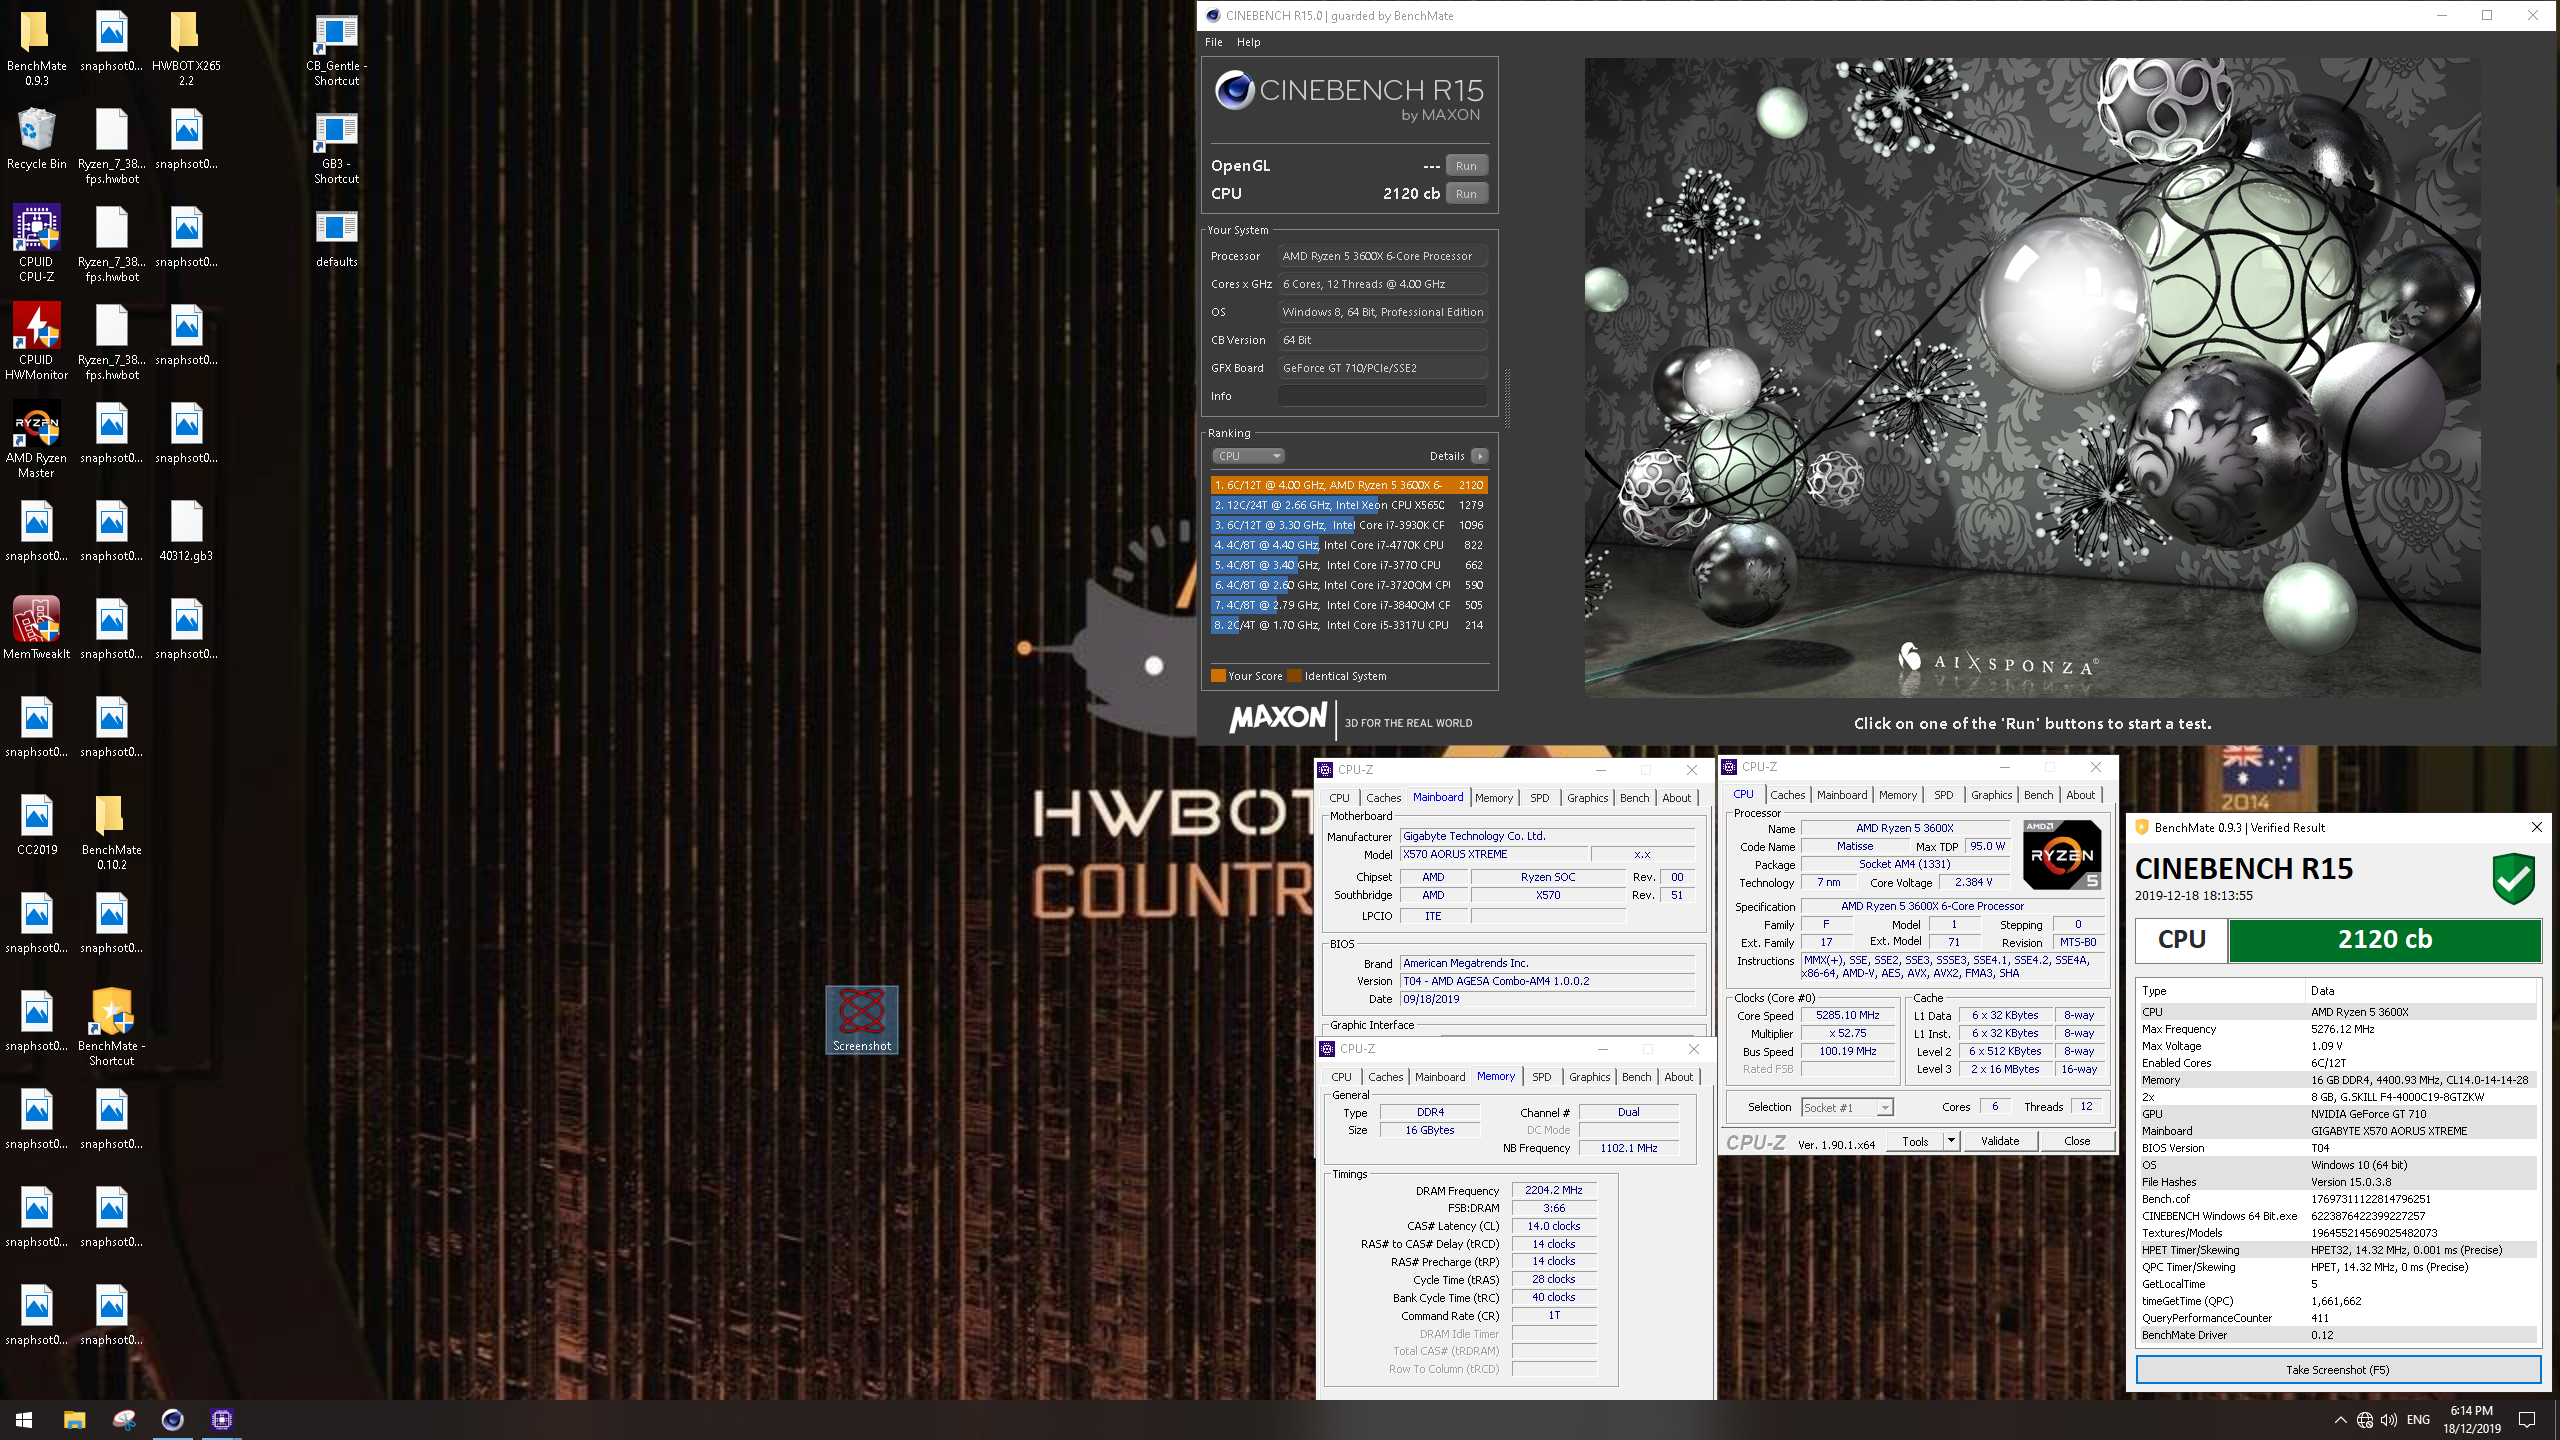Select the i7-3930K ranking row
2560x1440 pixels.
pyautogui.click(x=1349, y=525)
